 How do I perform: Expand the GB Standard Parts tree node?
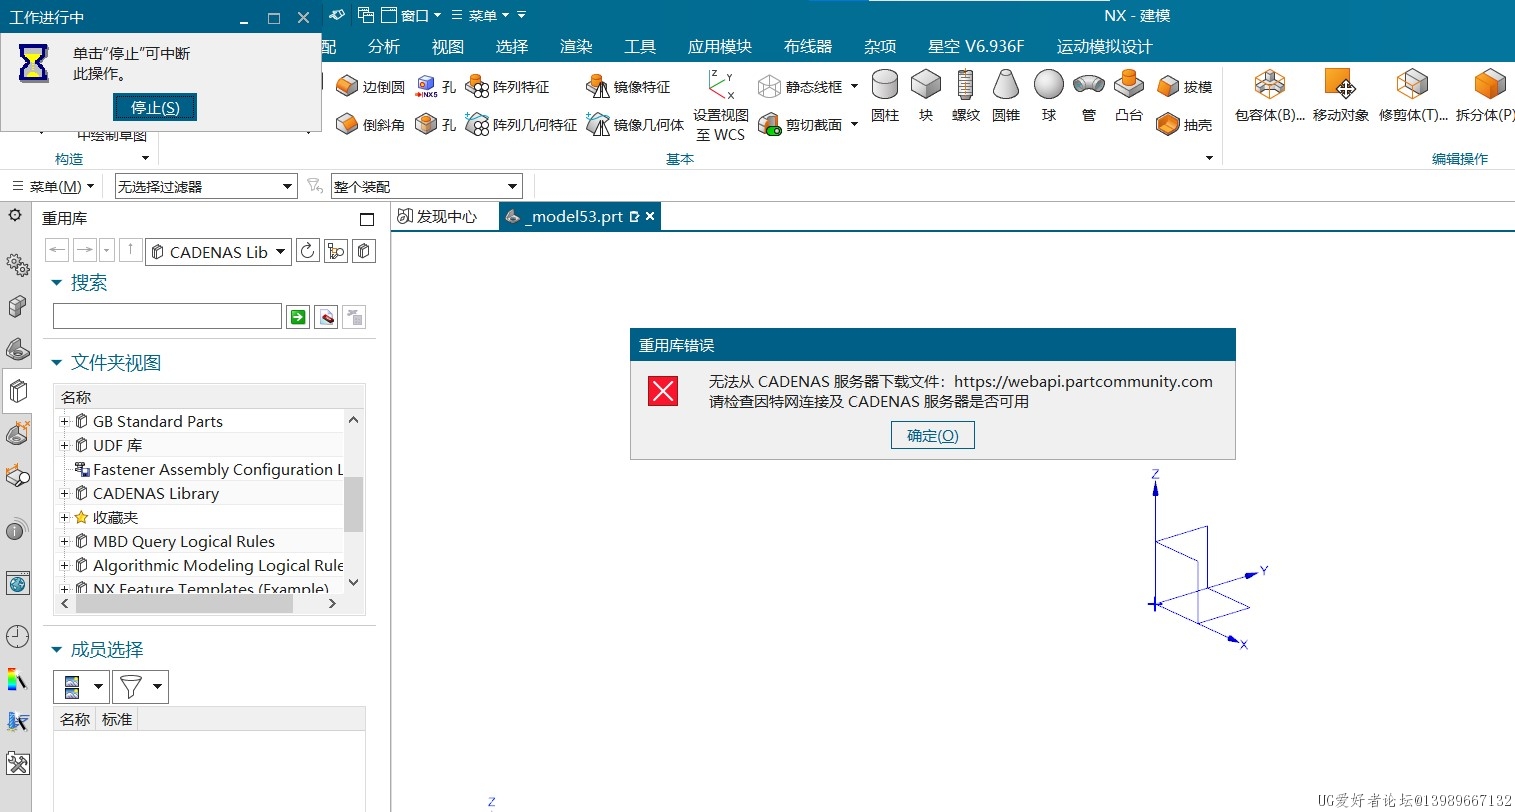pos(65,421)
